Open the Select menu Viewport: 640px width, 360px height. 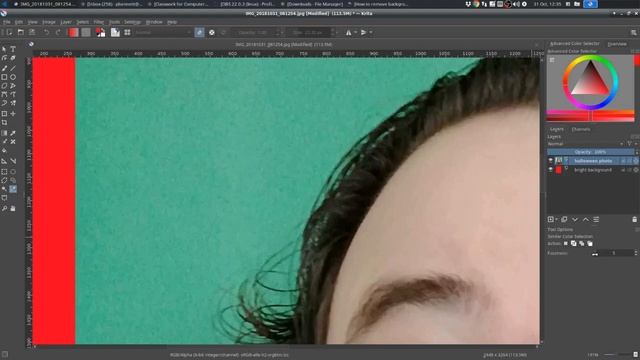point(82,22)
